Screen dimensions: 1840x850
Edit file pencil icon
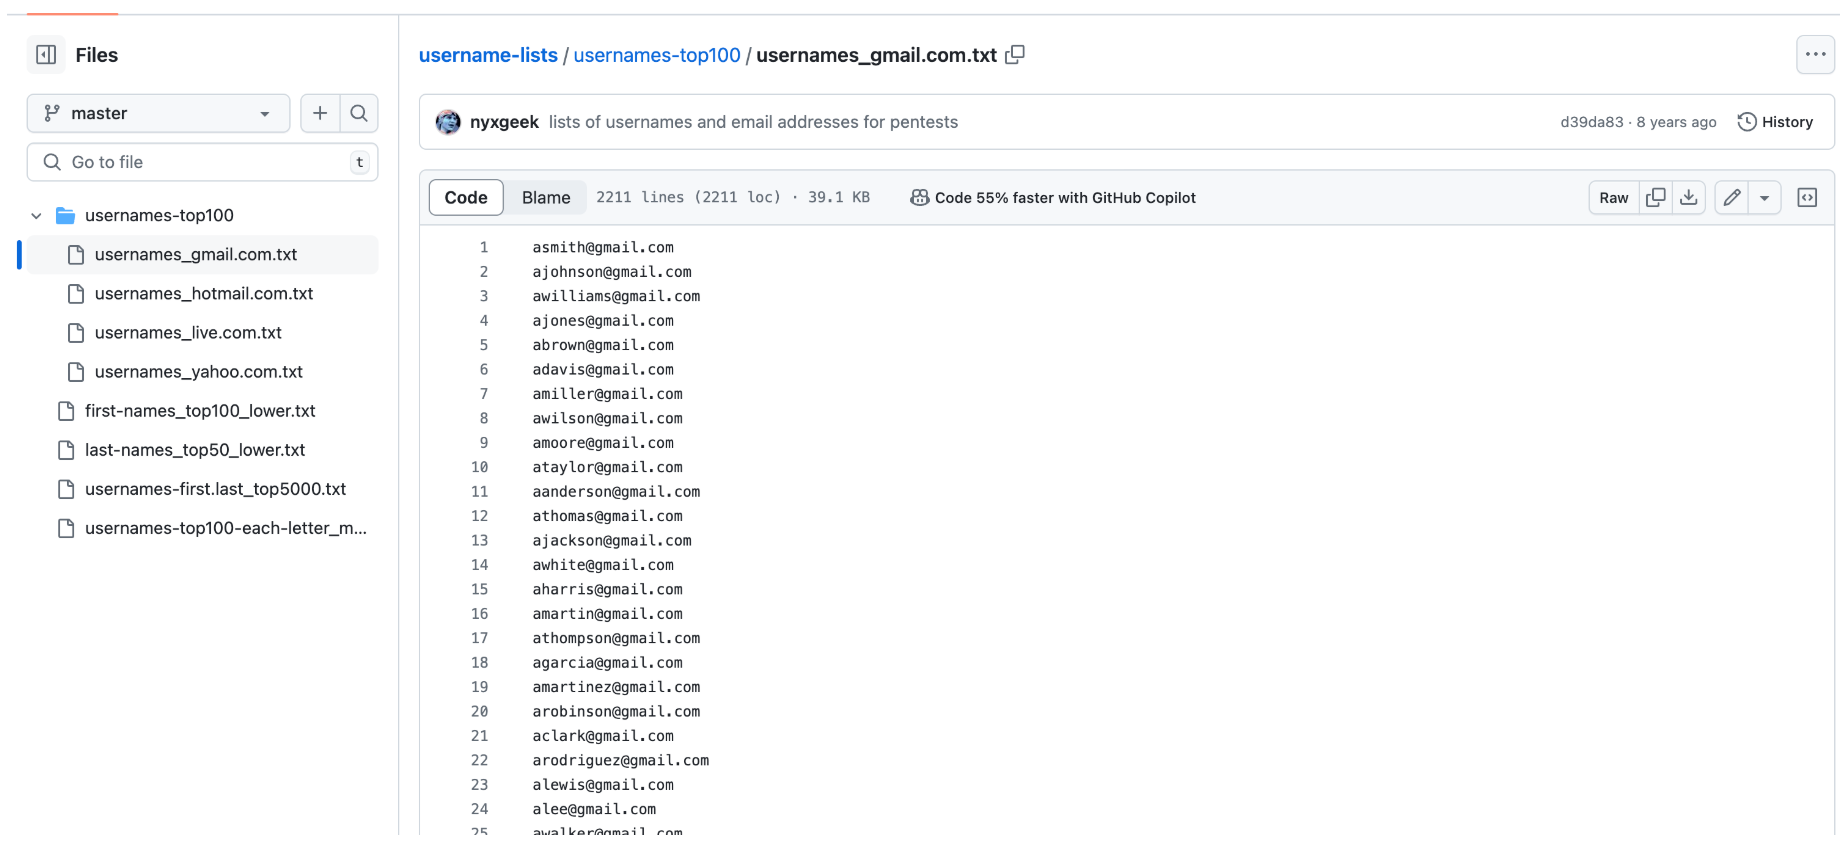click(1732, 198)
